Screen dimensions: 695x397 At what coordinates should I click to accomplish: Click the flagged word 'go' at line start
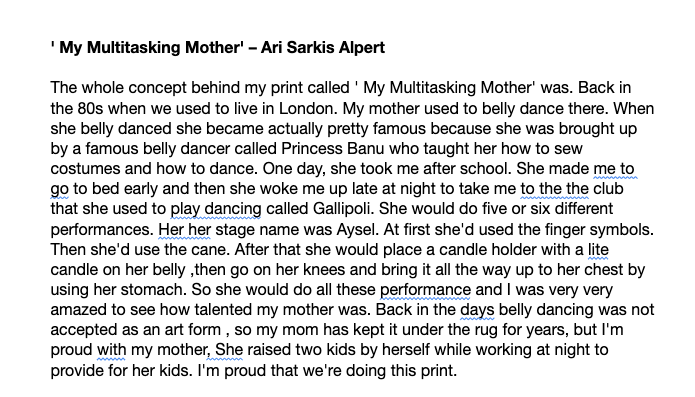59,190
